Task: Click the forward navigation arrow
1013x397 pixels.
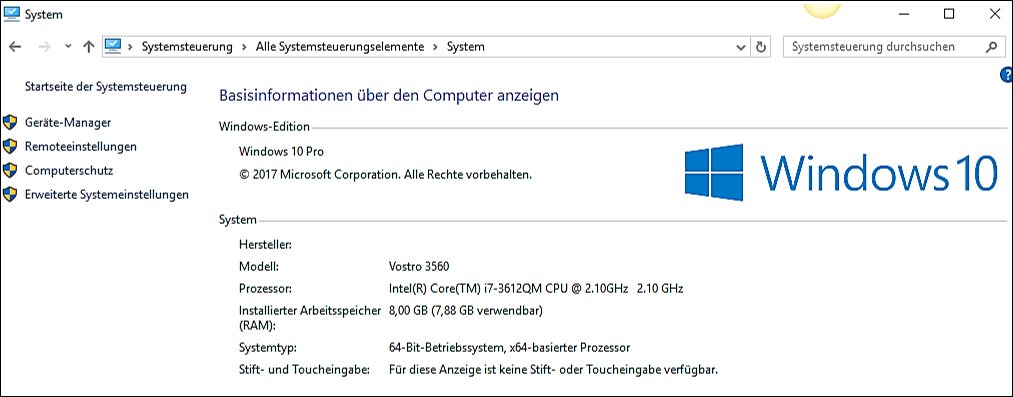Action: [44, 46]
